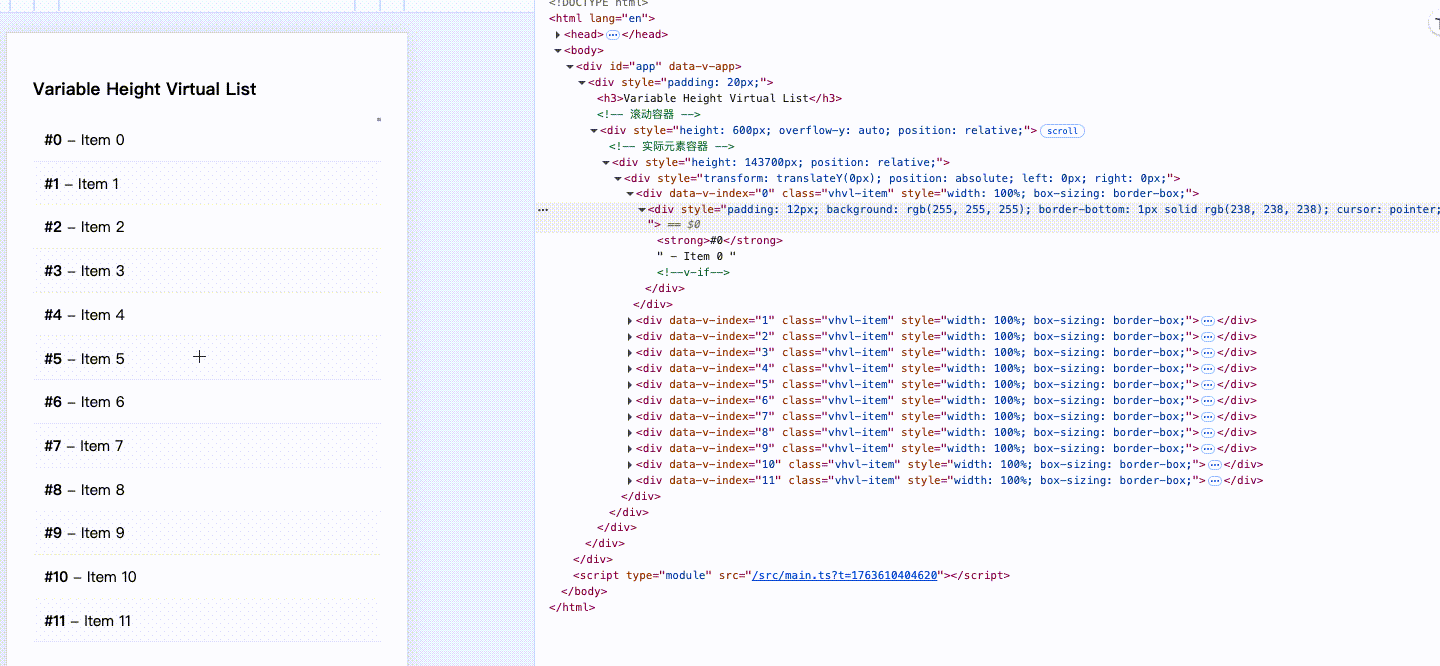Click the ellipsis badge inside head tag
Image resolution: width=1440 pixels, height=666 pixels.
613,34
